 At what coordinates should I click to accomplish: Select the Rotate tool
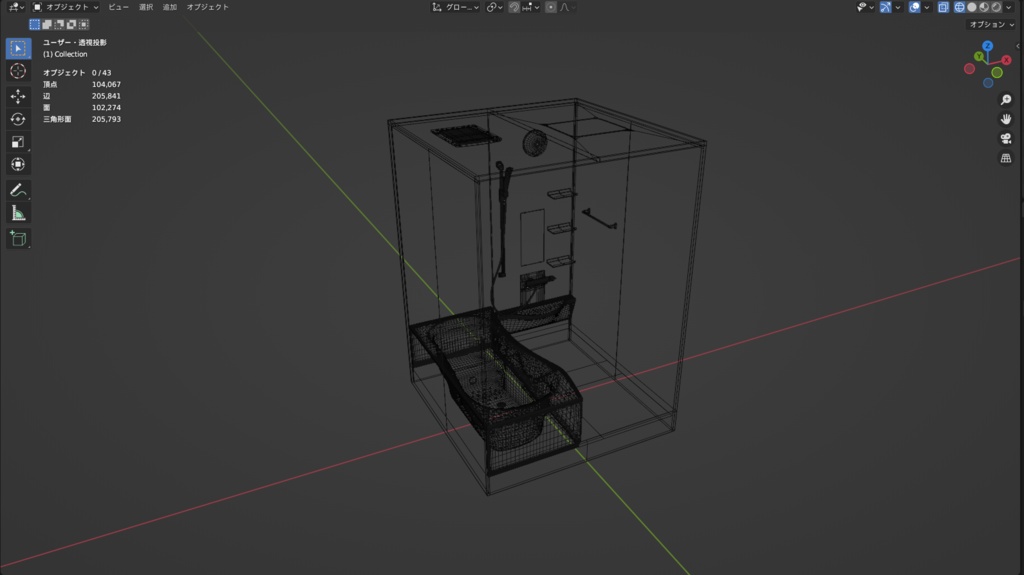[x=18, y=120]
